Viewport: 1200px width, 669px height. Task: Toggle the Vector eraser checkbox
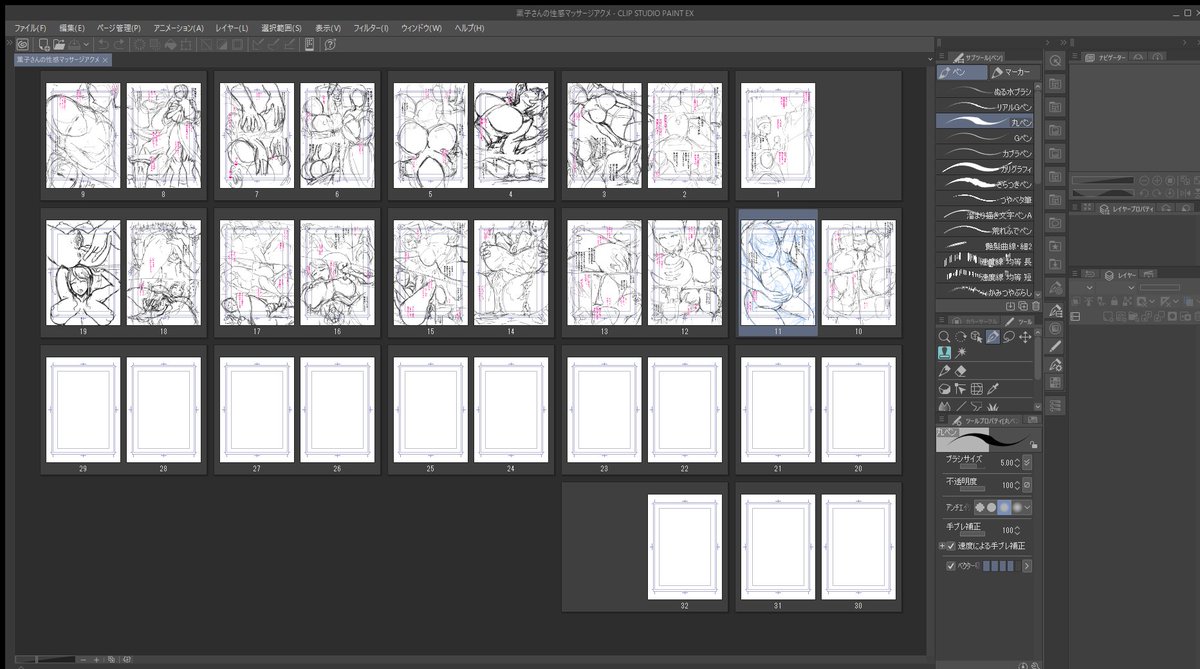coord(951,565)
